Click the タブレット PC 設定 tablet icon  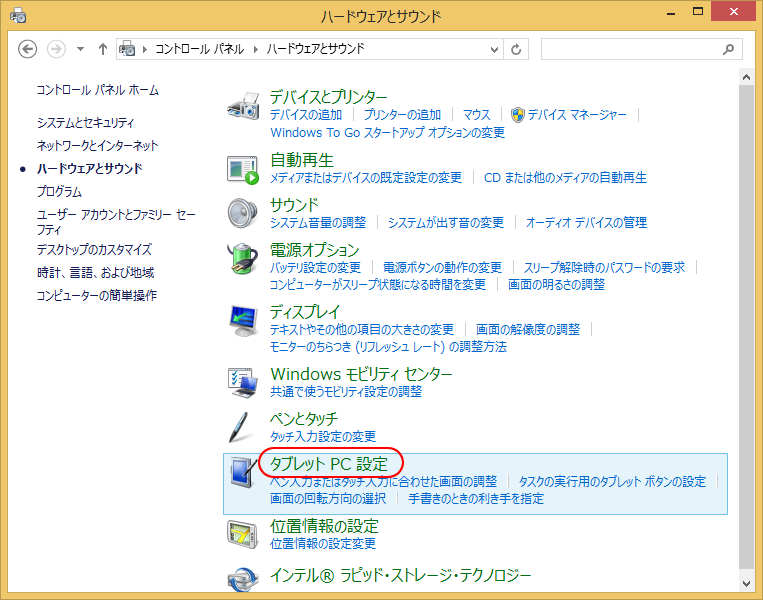coord(243,472)
